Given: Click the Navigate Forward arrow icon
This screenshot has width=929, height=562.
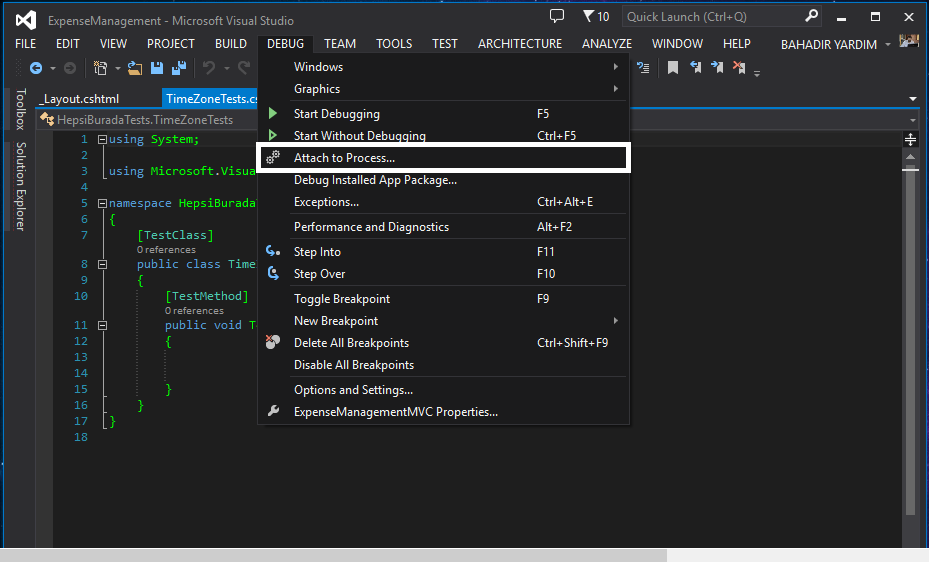Looking at the screenshot, I should pos(70,68).
